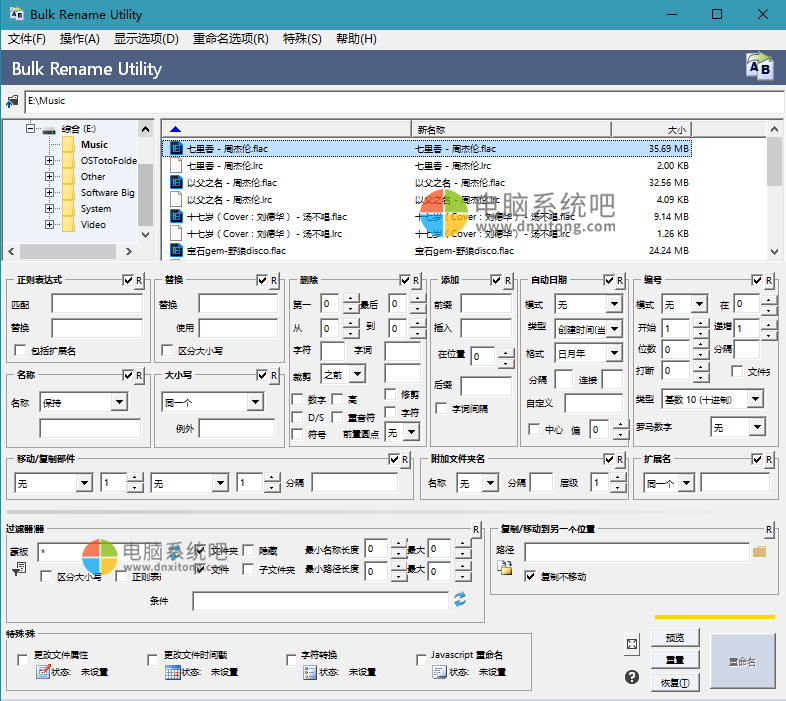Click the 预览 button
Image resolution: width=786 pixels, height=701 pixels.
[x=675, y=637]
